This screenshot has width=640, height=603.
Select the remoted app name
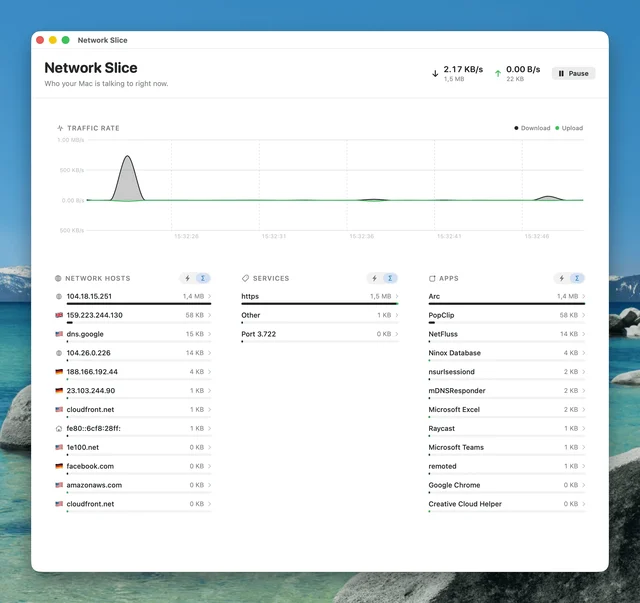pos(442,466)
